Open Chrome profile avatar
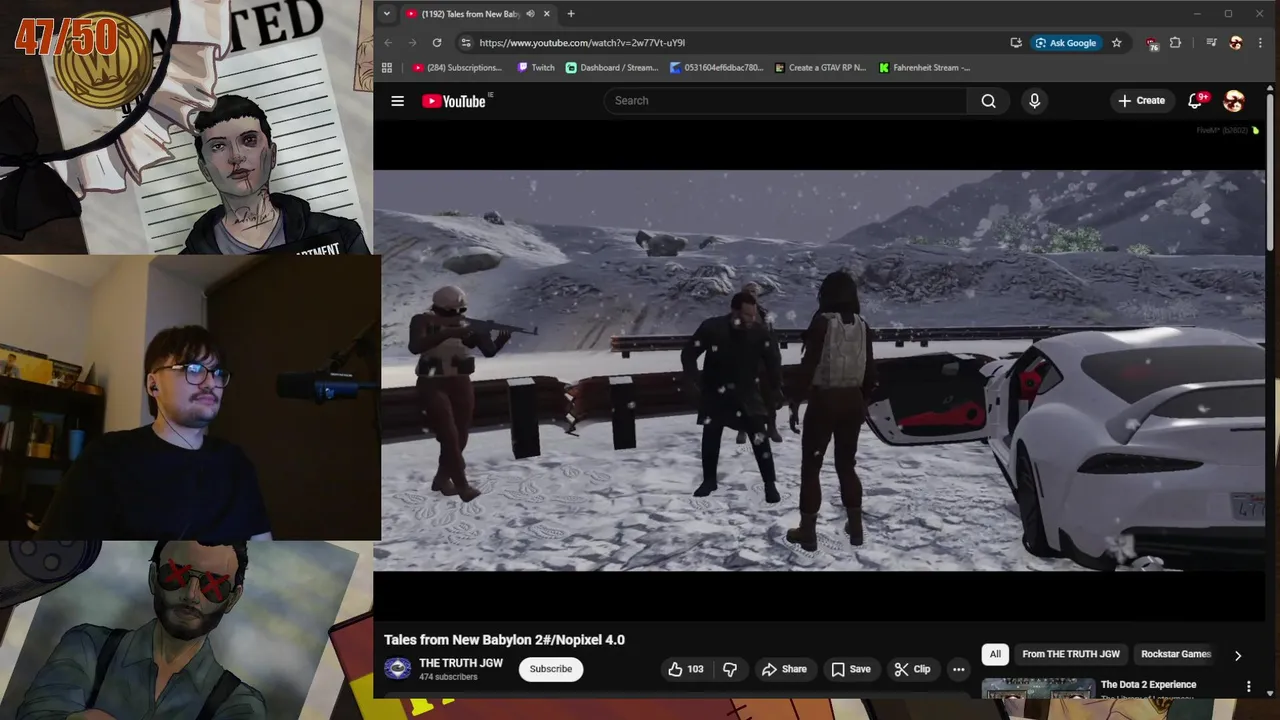The height and width of the screenshot is (720, 1280). (1236, 43)
